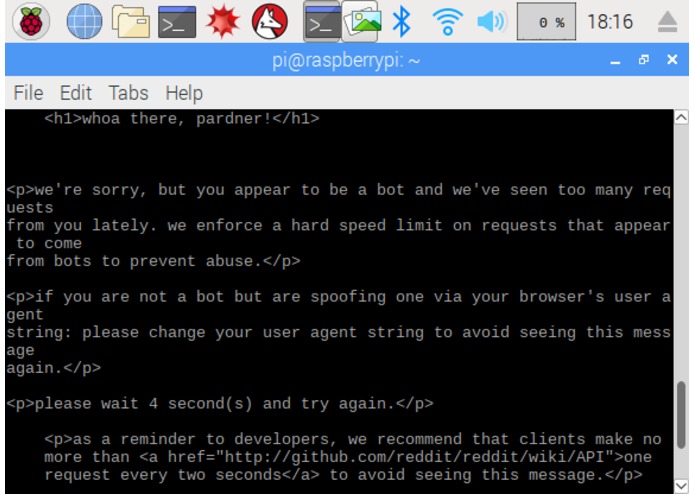Click the CPU usage monitor showing 0 %
This screenshot has width=695, height=494.
tap(546, 21)
